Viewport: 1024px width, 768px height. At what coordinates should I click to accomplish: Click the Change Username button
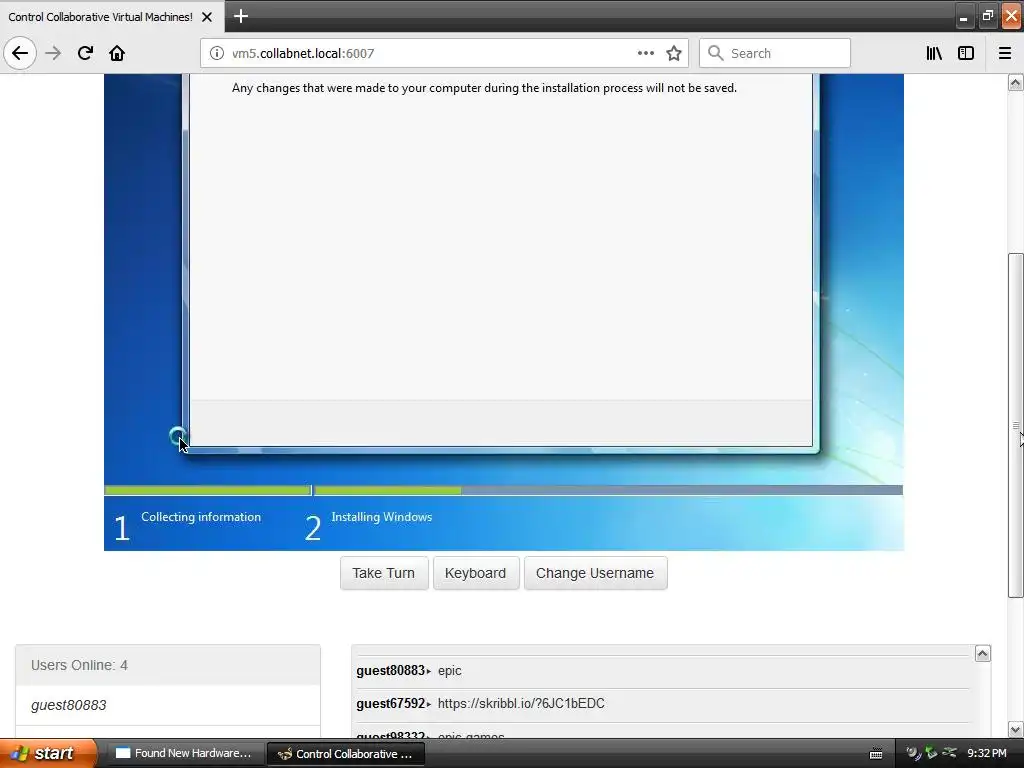595,573
